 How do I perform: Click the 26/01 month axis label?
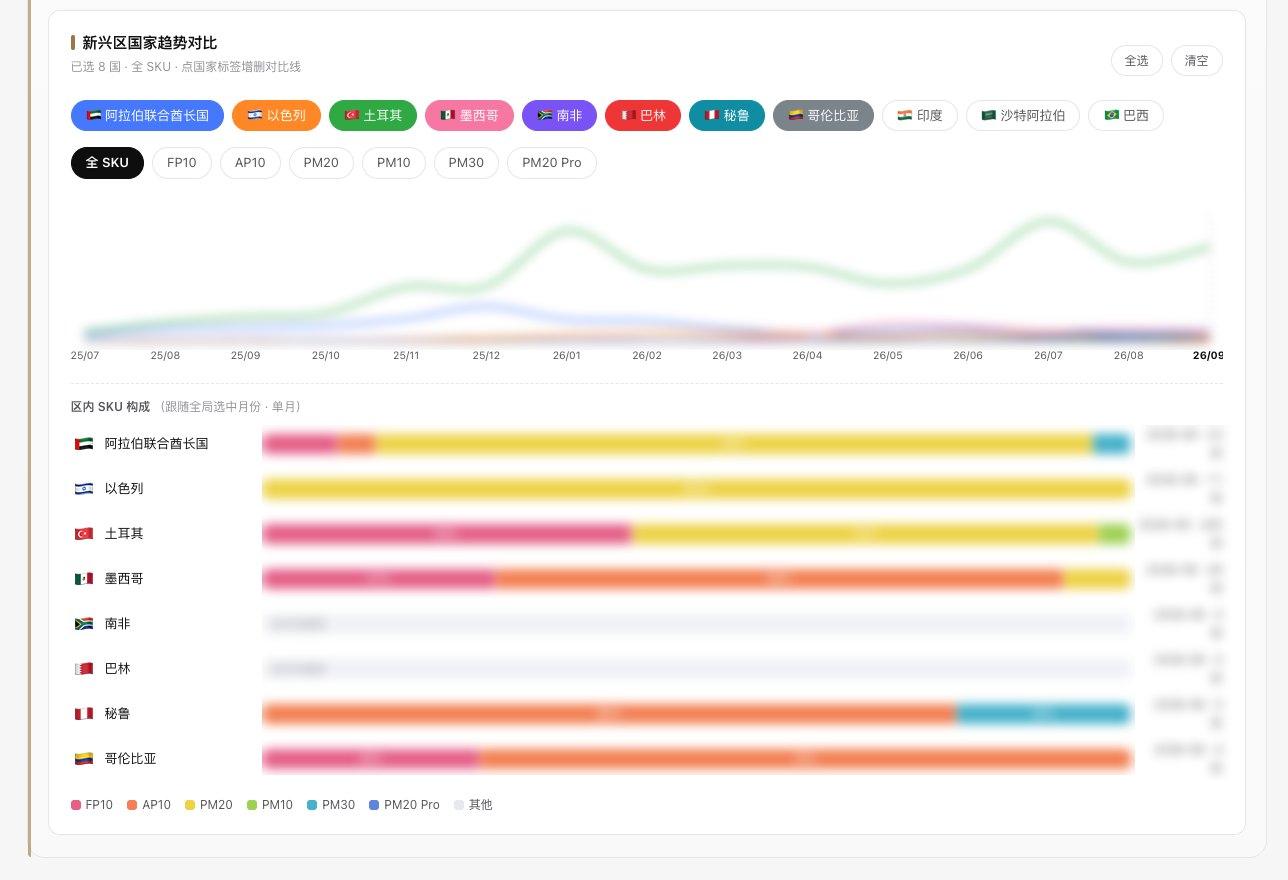click(567, 356)
